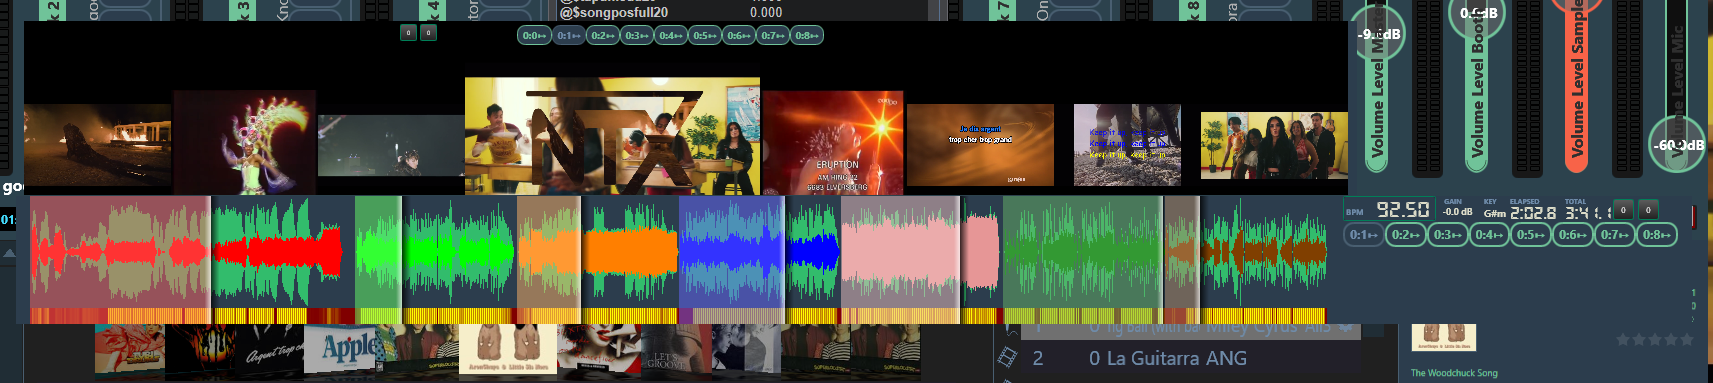Image resolution: width=1713 pixels, height=383 pixels.
Task: Jump to cue point 0:7 in top row
Action: tap(772, 36)
